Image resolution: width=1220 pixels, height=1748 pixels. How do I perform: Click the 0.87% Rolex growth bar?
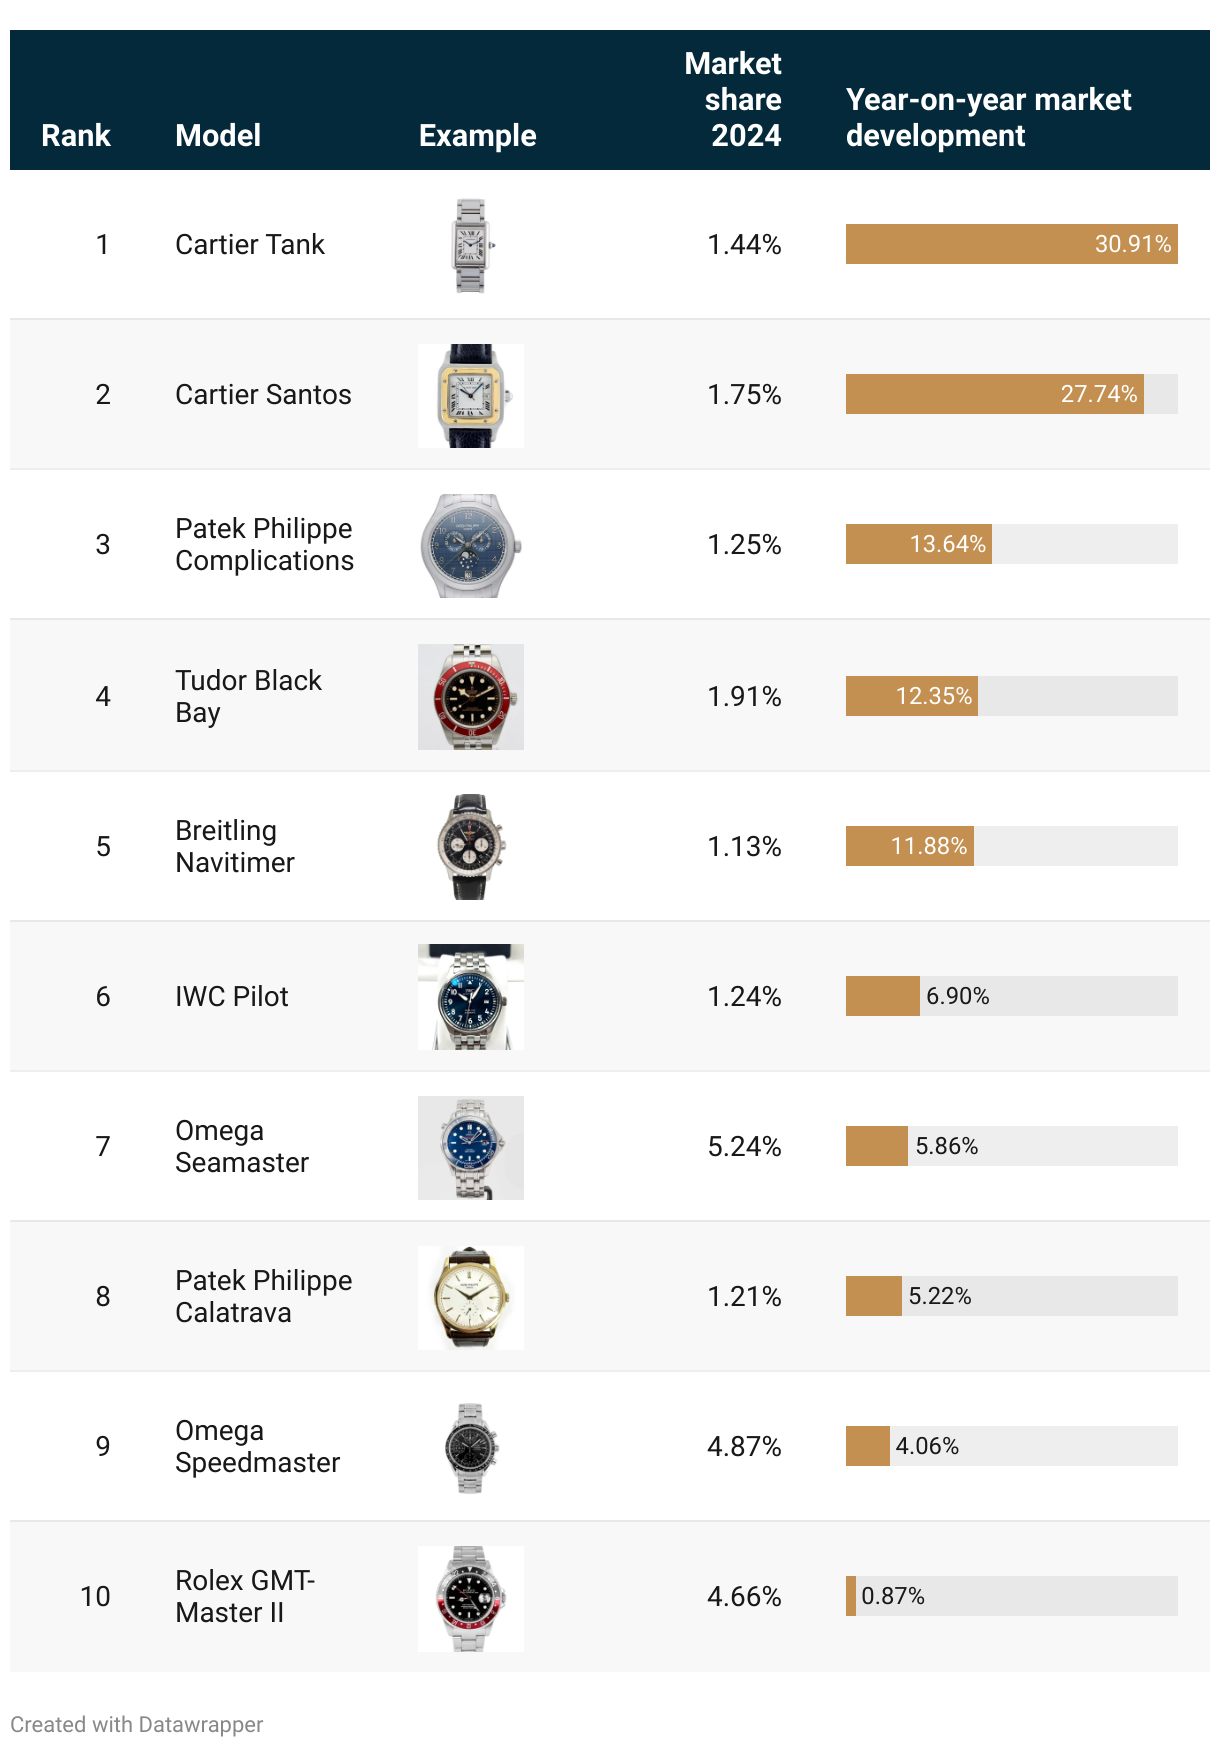click(x=851, y=1596)
